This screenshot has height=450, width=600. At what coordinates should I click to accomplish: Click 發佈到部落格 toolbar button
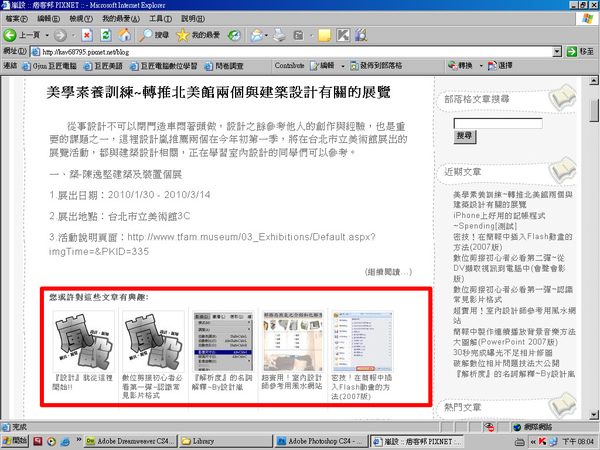pyautogui.click(x=376, y=66)
